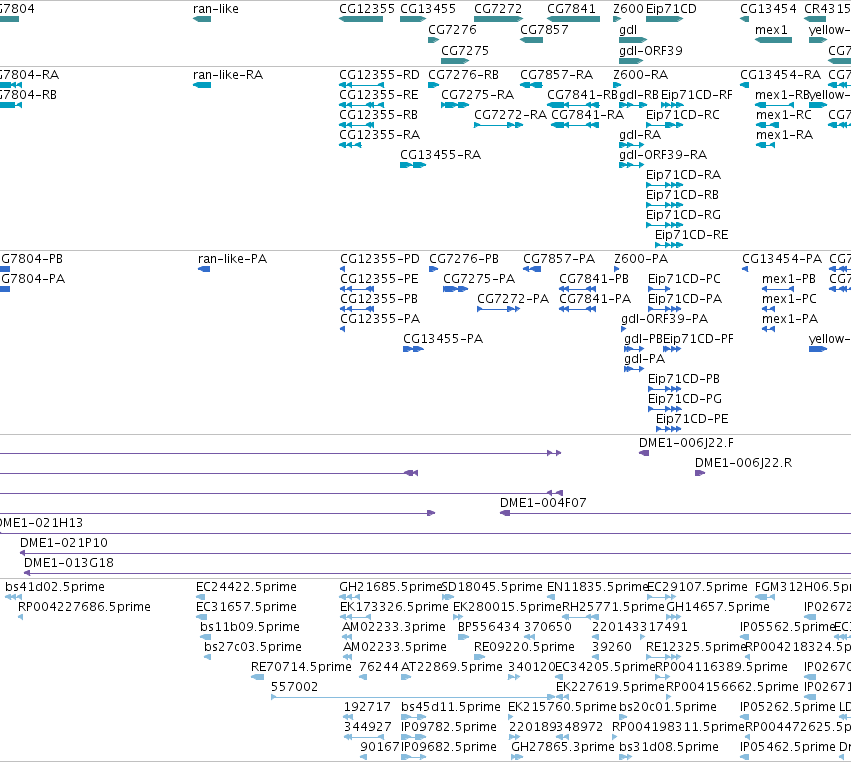Screen dimensions: 851x762
Task: Select the CG7857-RA transcript label
Action: click(556, 75)
